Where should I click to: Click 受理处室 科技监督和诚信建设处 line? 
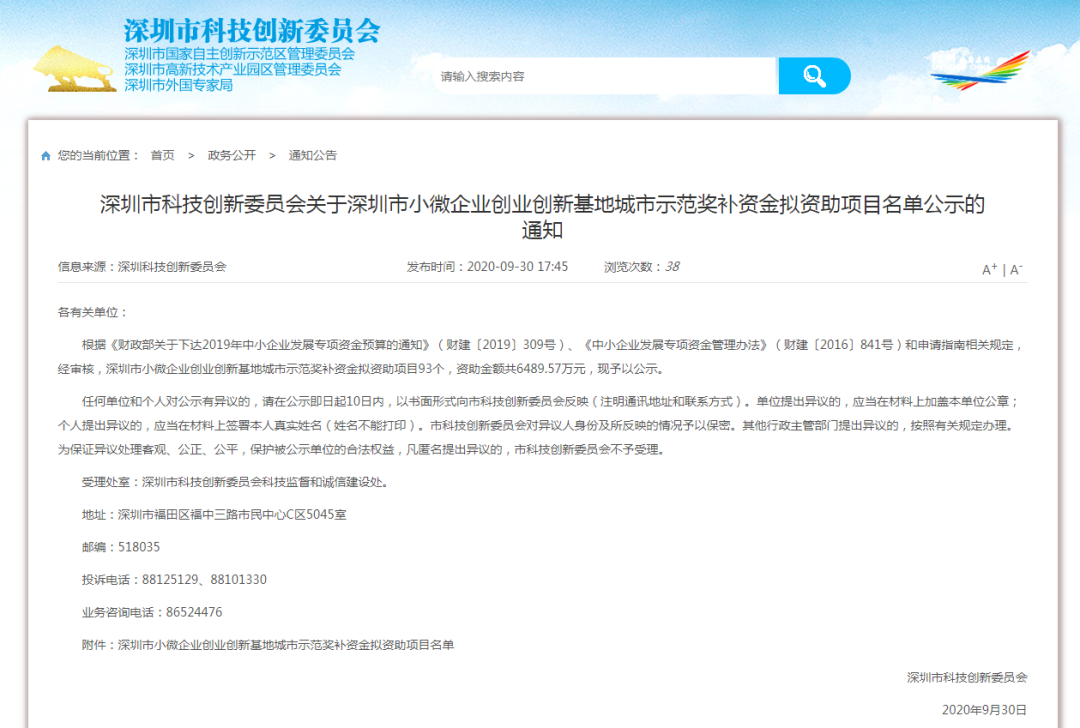235,482
